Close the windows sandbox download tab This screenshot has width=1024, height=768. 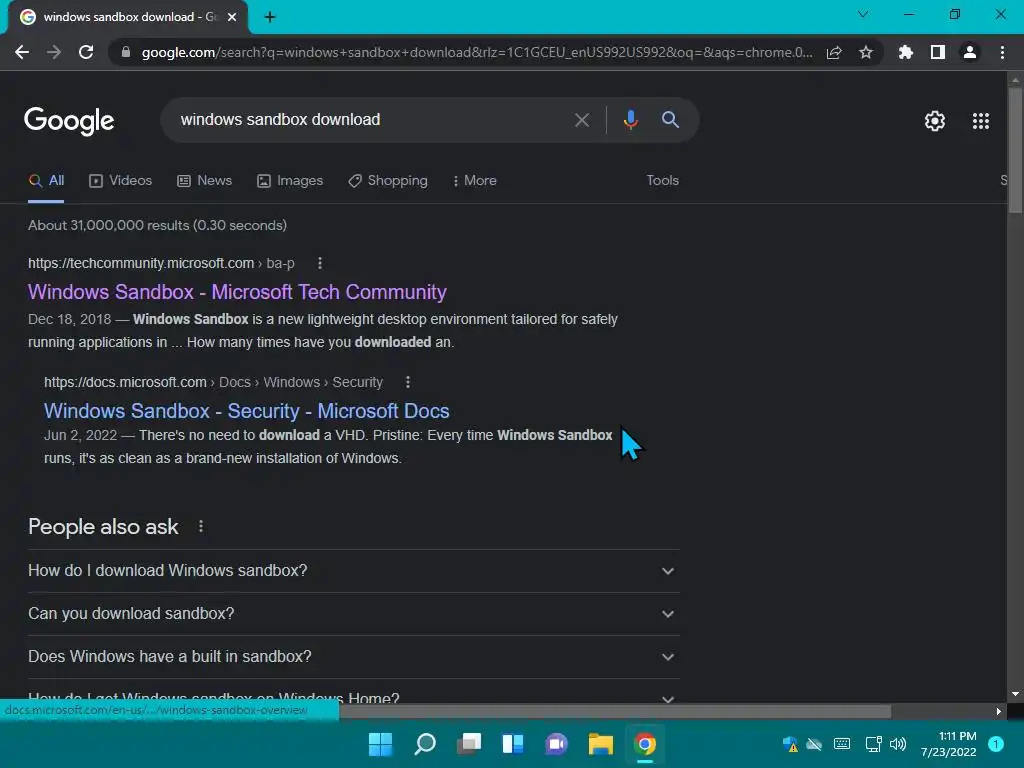(232, 17)
